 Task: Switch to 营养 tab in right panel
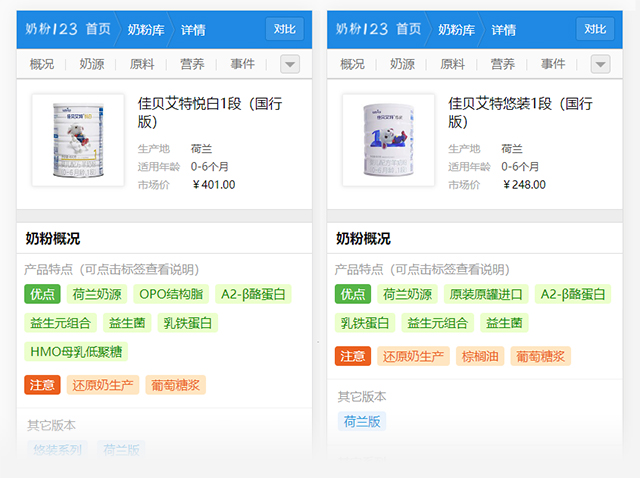(502, 64)
